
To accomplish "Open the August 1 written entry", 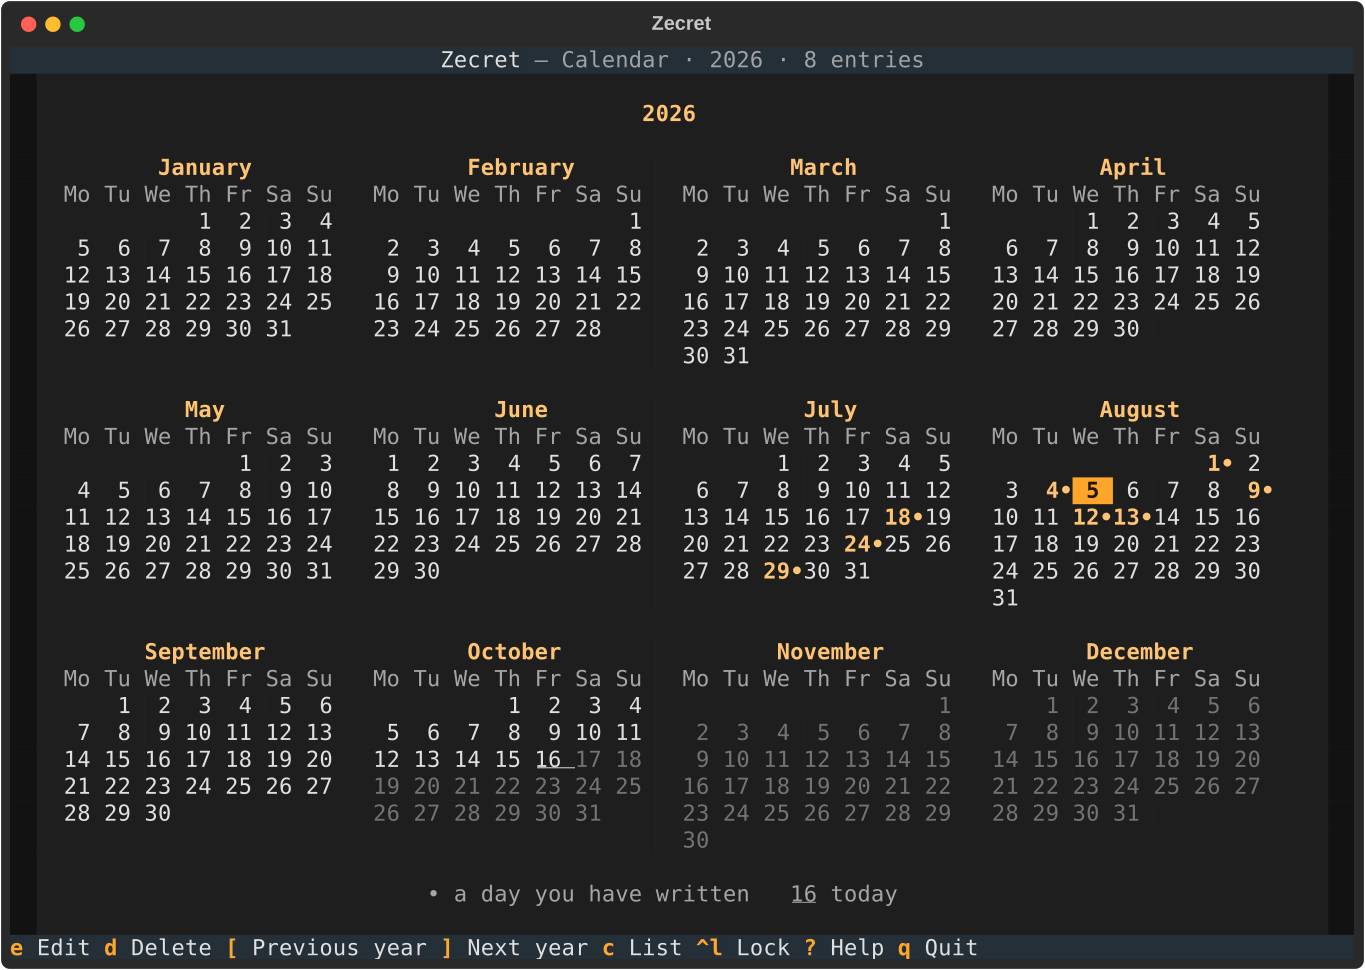I will tap(1220, 463).
